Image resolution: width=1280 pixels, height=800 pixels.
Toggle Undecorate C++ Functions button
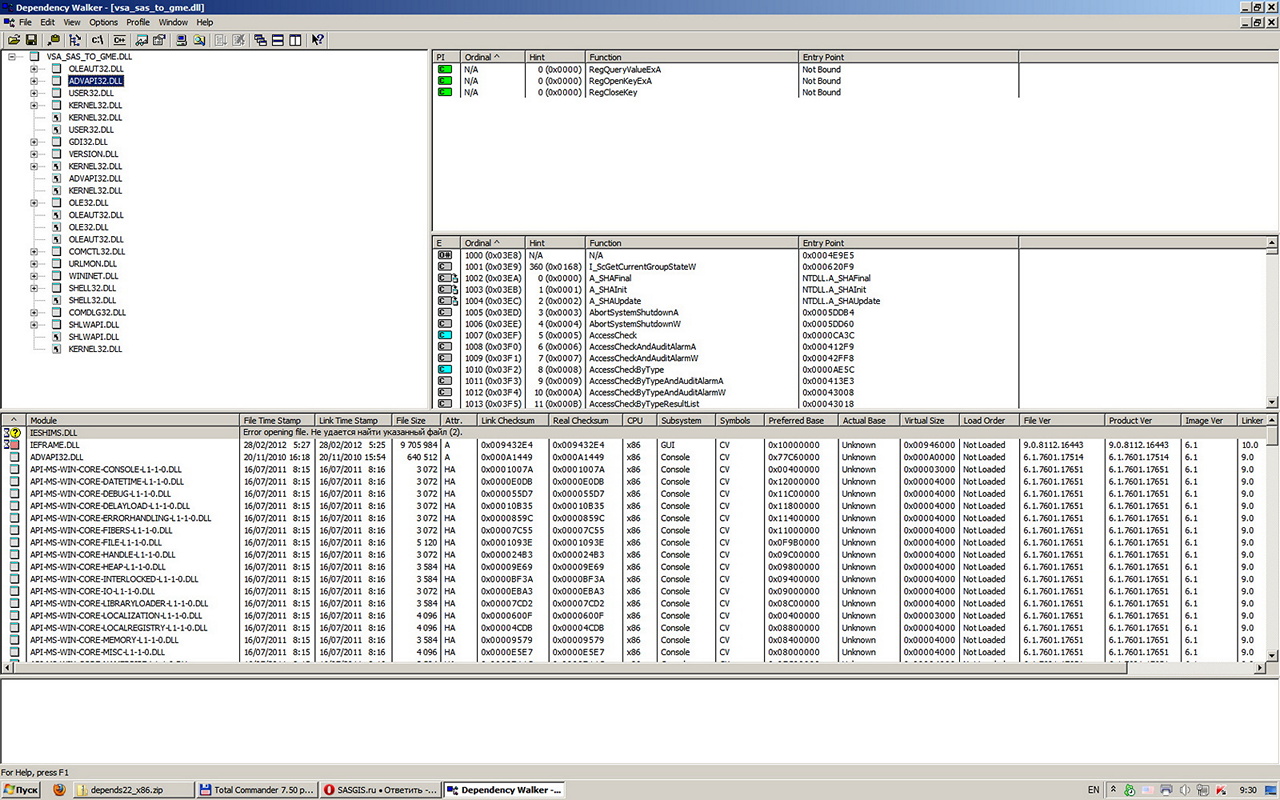point(120,40)
